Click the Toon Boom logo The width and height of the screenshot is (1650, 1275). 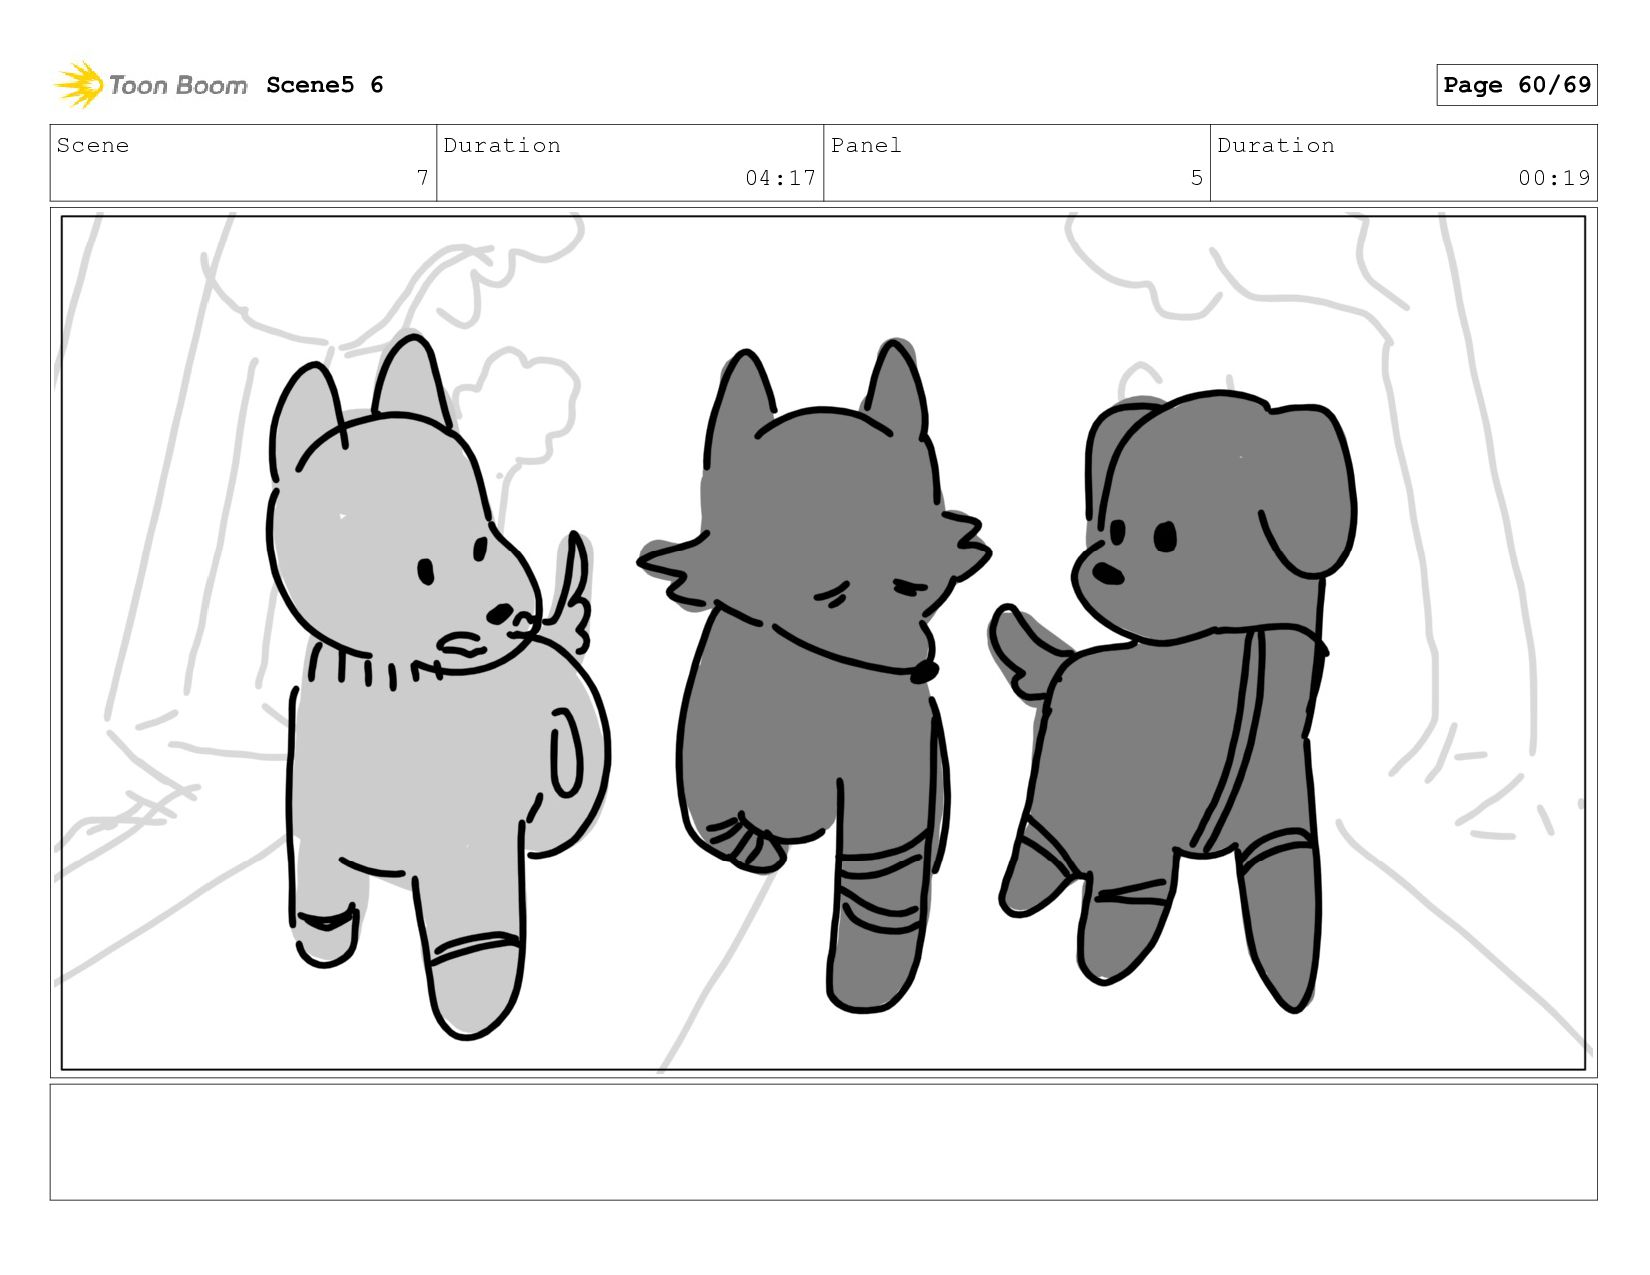pyautogui.click(x=151, y=85)
